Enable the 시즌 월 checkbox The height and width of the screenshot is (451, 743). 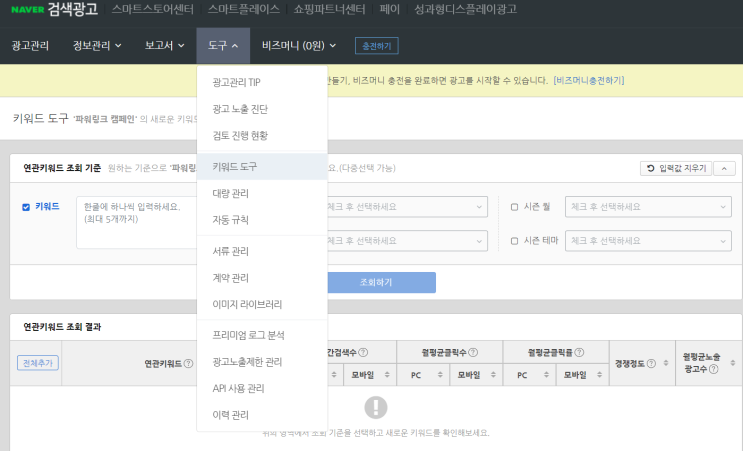(514, 207)
